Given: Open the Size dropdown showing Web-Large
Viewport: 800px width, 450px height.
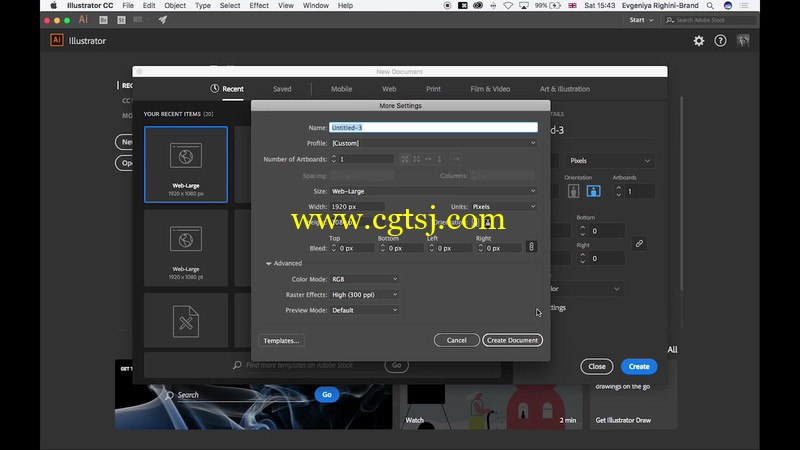Looking at the screenshot, I should coord(433,191).
